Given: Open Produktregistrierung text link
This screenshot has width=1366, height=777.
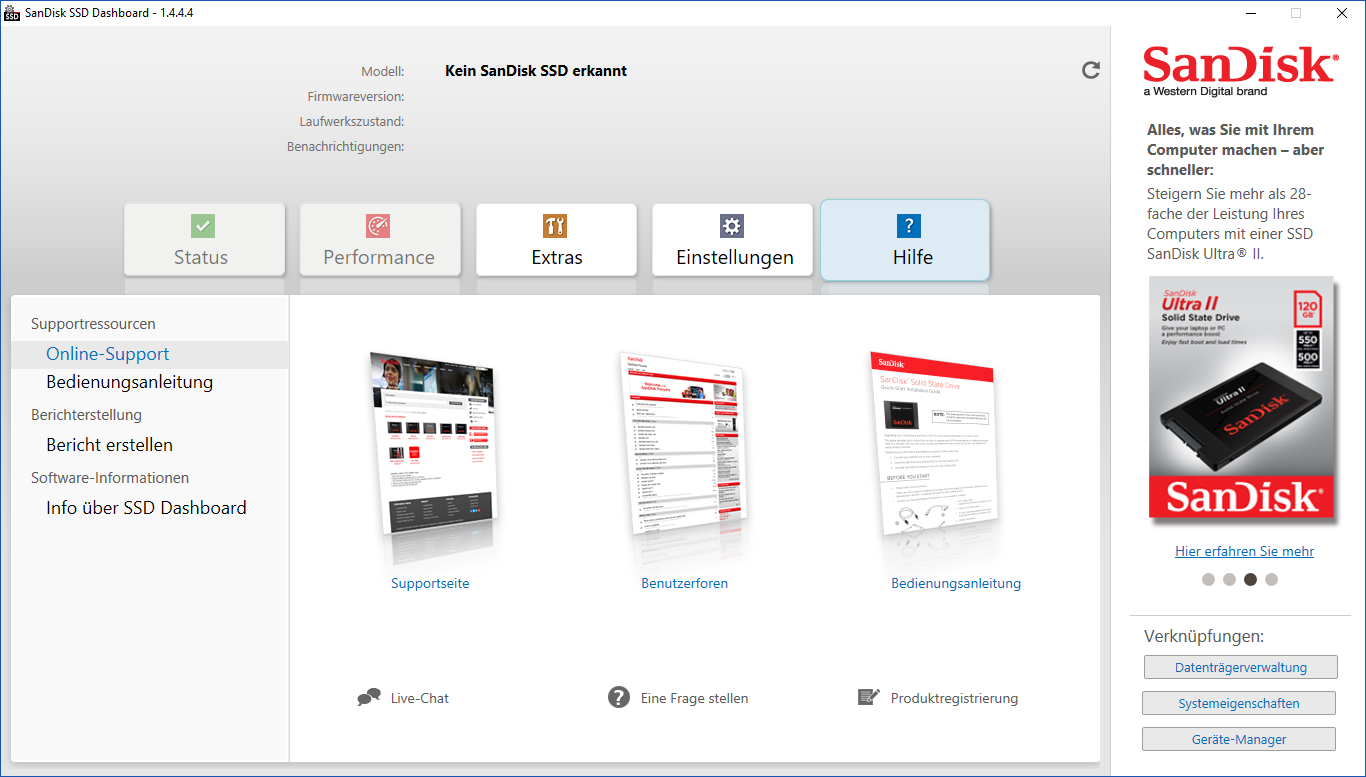Looking at the screenshot, I should point(955,698).
